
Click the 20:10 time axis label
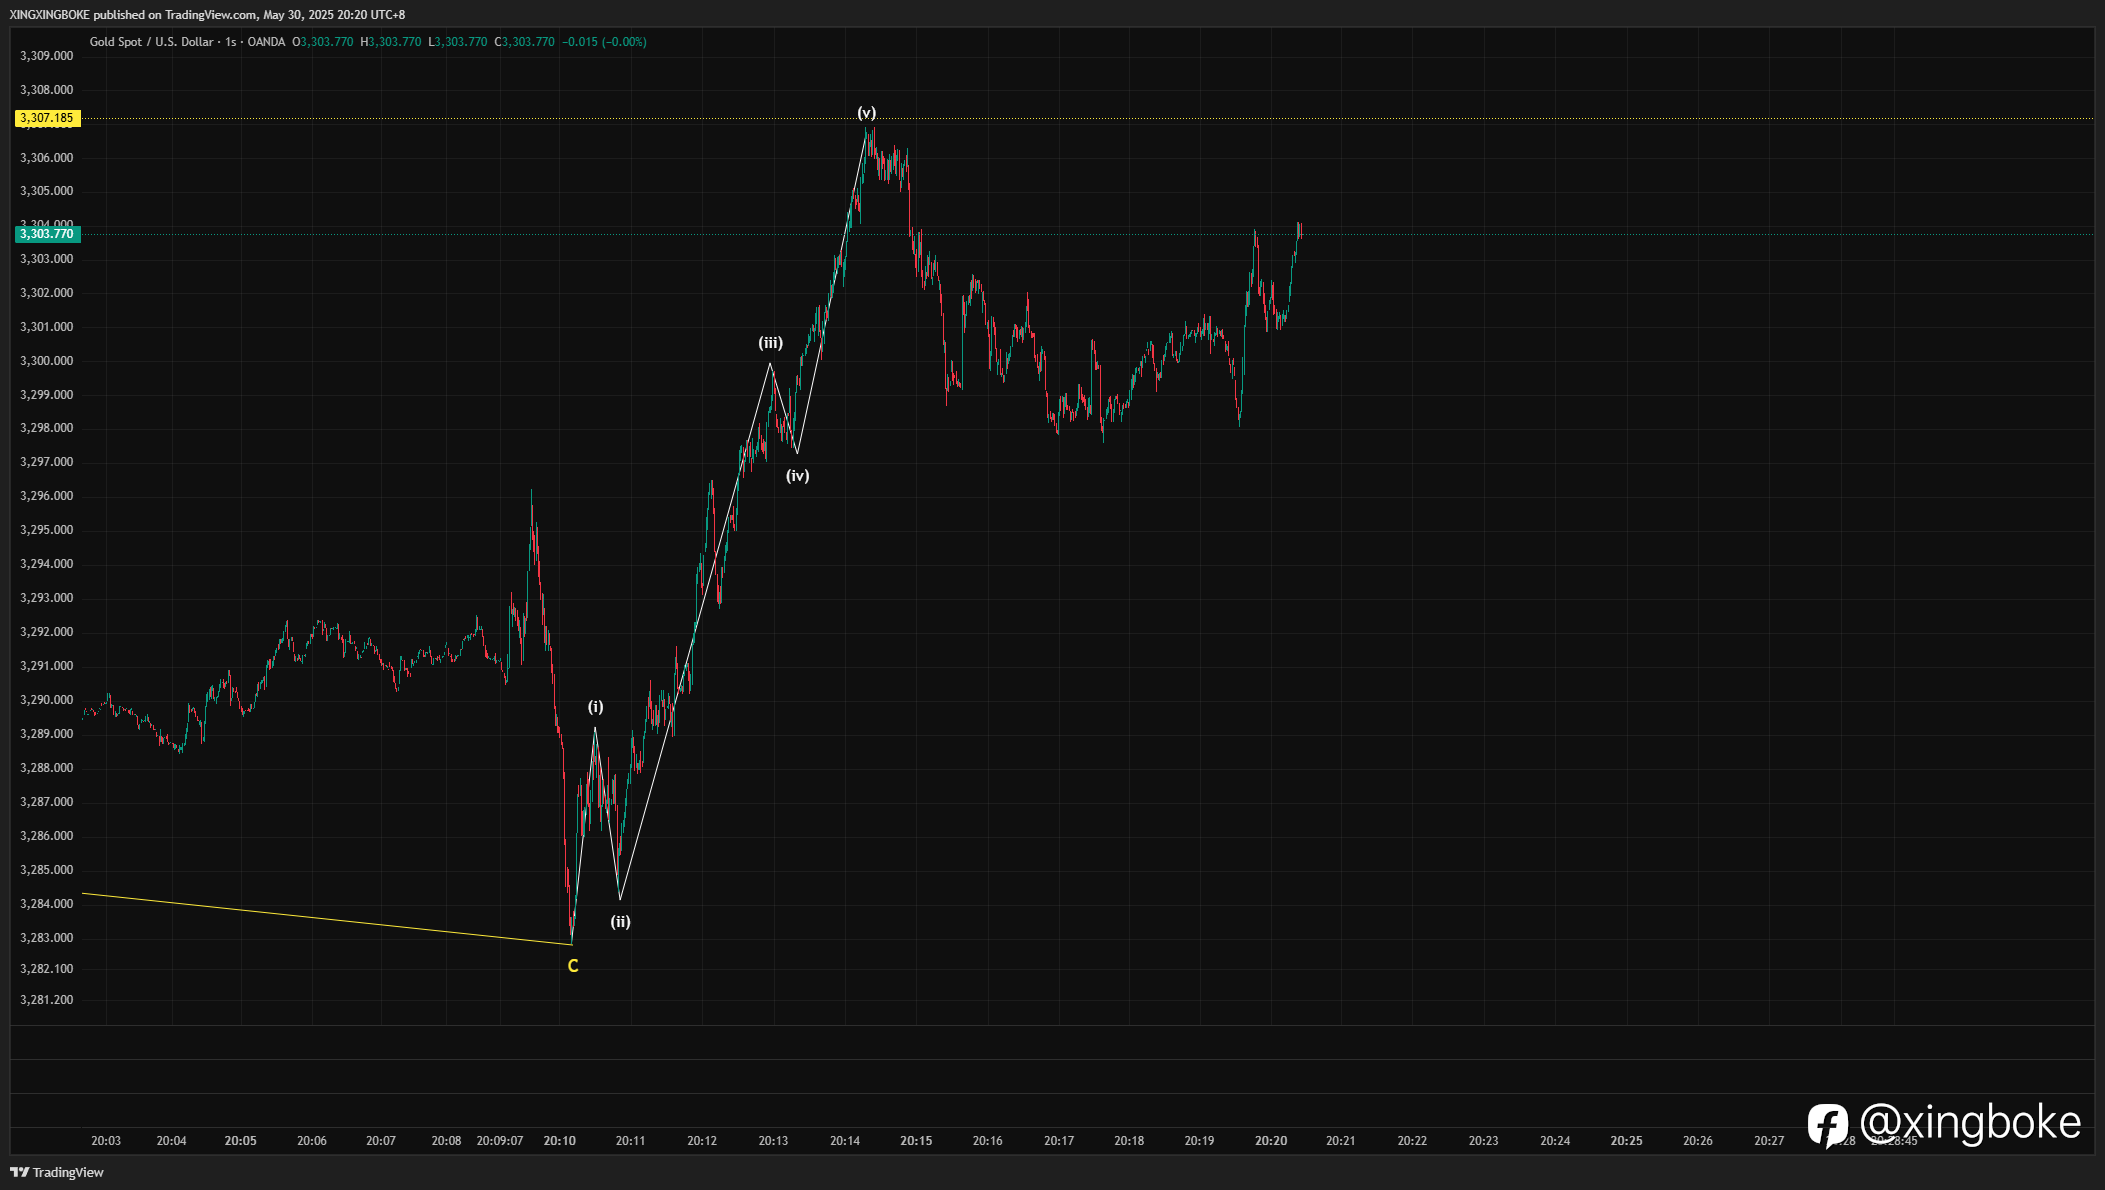pyautogui.click(x=559, y=1141)
